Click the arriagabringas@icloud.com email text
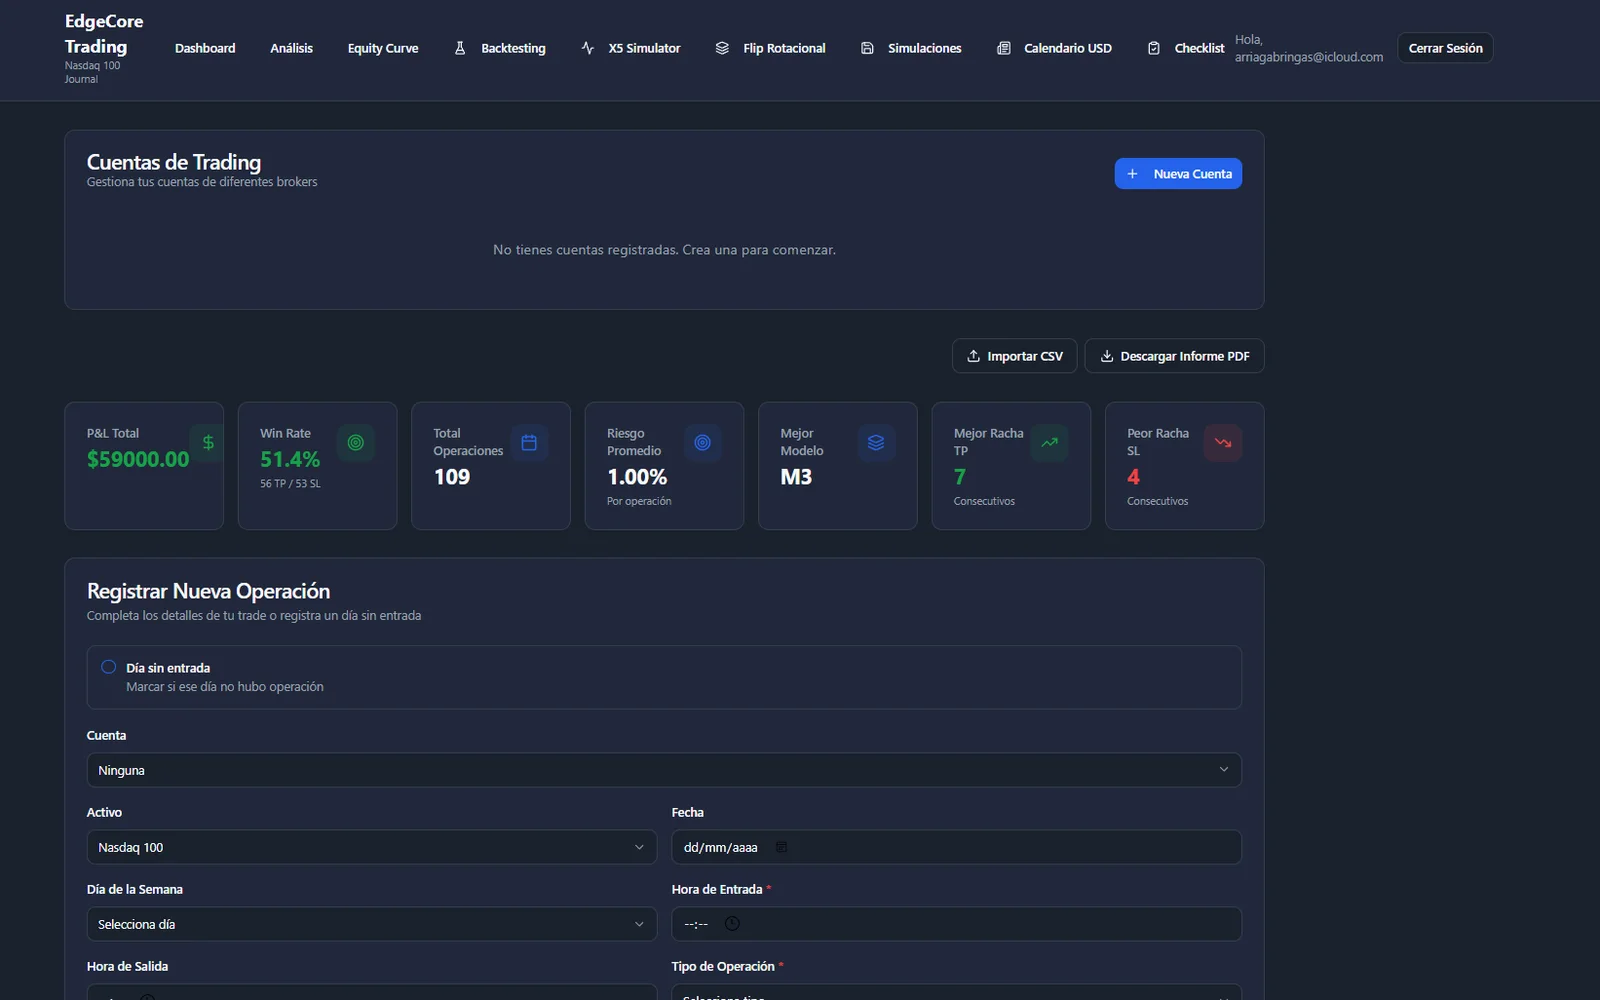This screenshot has height=1000, width=1600. click(x=1309, y=57)
